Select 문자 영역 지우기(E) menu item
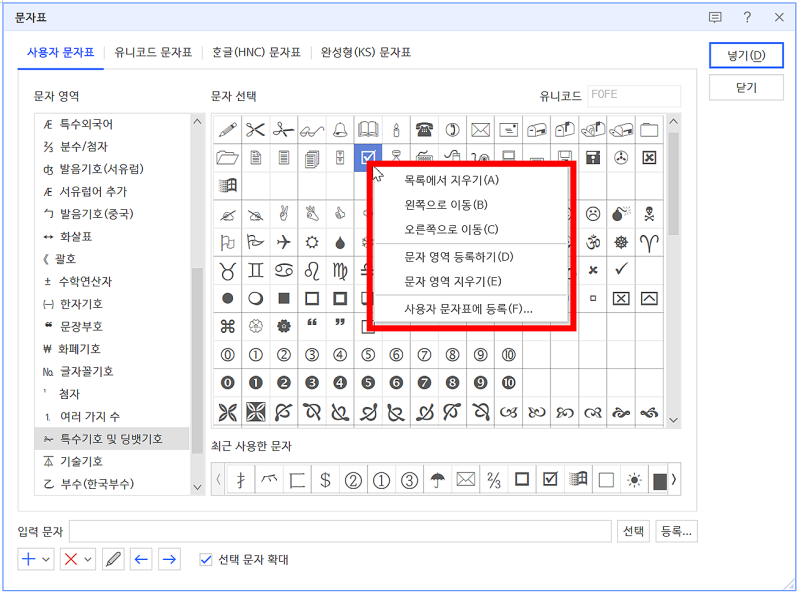Screen dimensions: 800x593 pyautogui.click(x=471, y=281)
